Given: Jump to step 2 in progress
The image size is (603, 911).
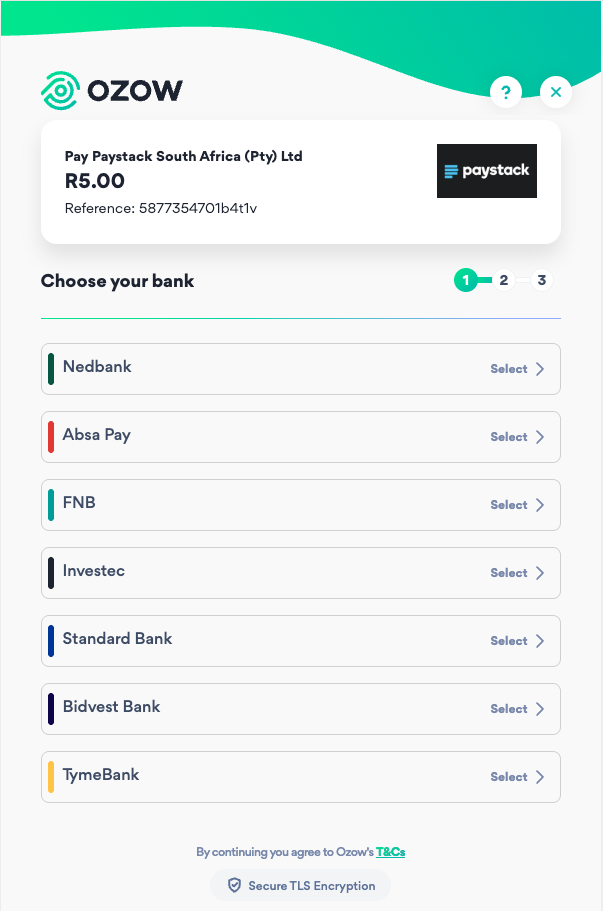Looking at the screenshot, I should [504, 280].
